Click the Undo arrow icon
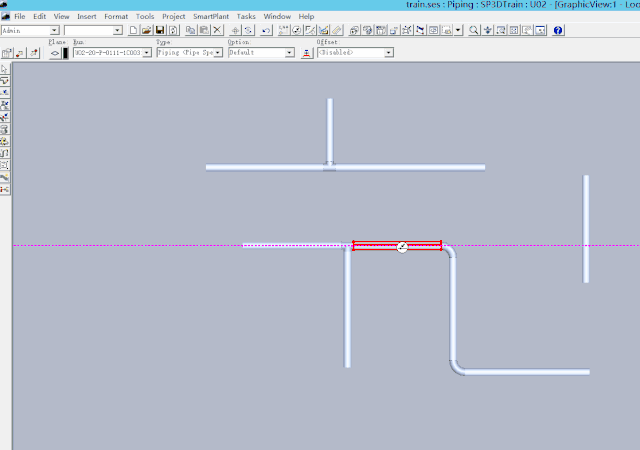Viewport: 640px width, 450px height. pos(266,30)
